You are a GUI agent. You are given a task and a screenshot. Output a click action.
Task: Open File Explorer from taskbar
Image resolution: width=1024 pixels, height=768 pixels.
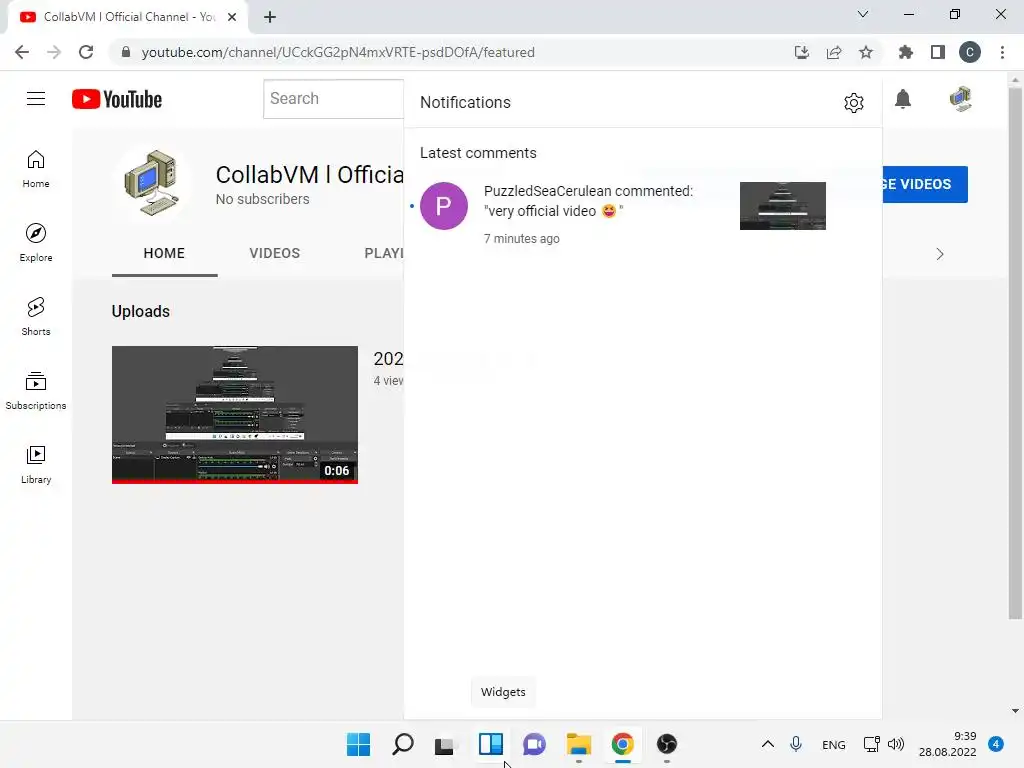click(579, 744)
